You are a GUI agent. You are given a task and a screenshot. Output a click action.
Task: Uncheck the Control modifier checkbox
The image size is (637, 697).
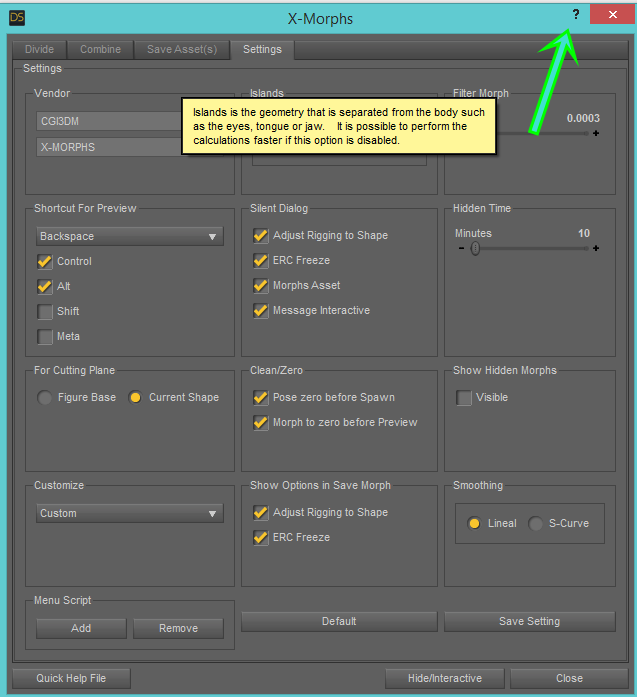pos(44,261)
